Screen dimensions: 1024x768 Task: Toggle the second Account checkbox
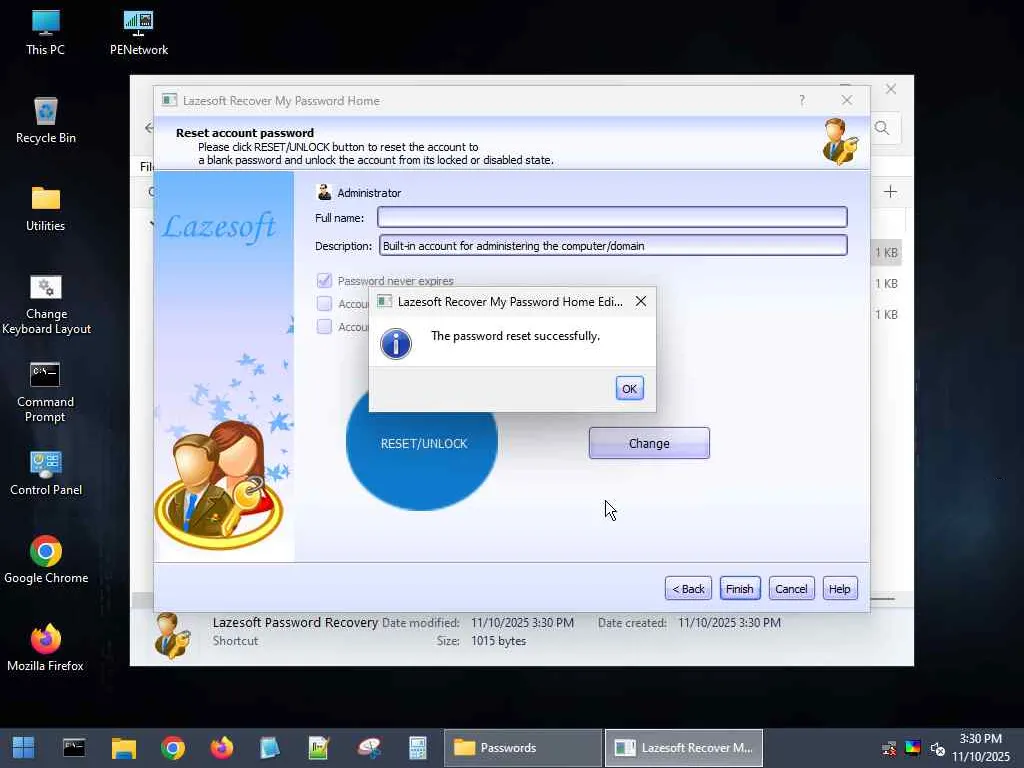(x=324, y=304)
